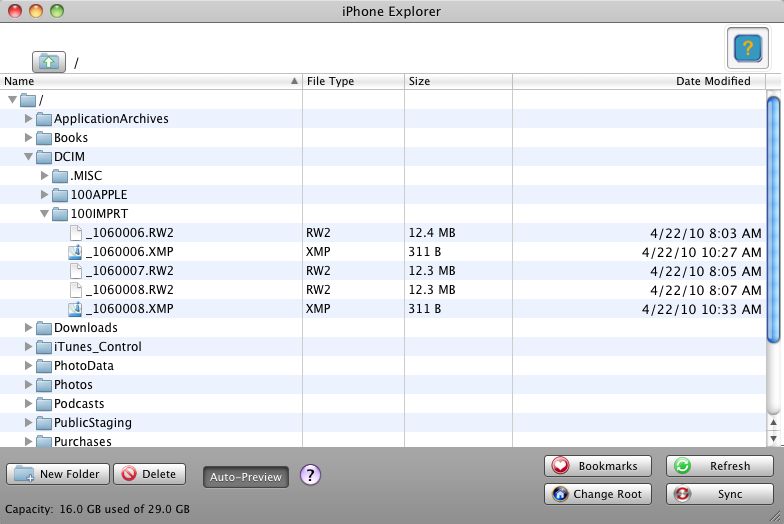Screen dimensions: 784x524
Task: Collapse the DCIM folder
Action: (x=28, y=157)
